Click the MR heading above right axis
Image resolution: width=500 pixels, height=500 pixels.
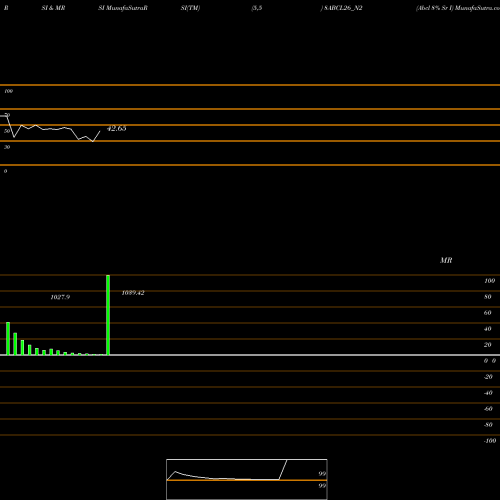[446, 260]
